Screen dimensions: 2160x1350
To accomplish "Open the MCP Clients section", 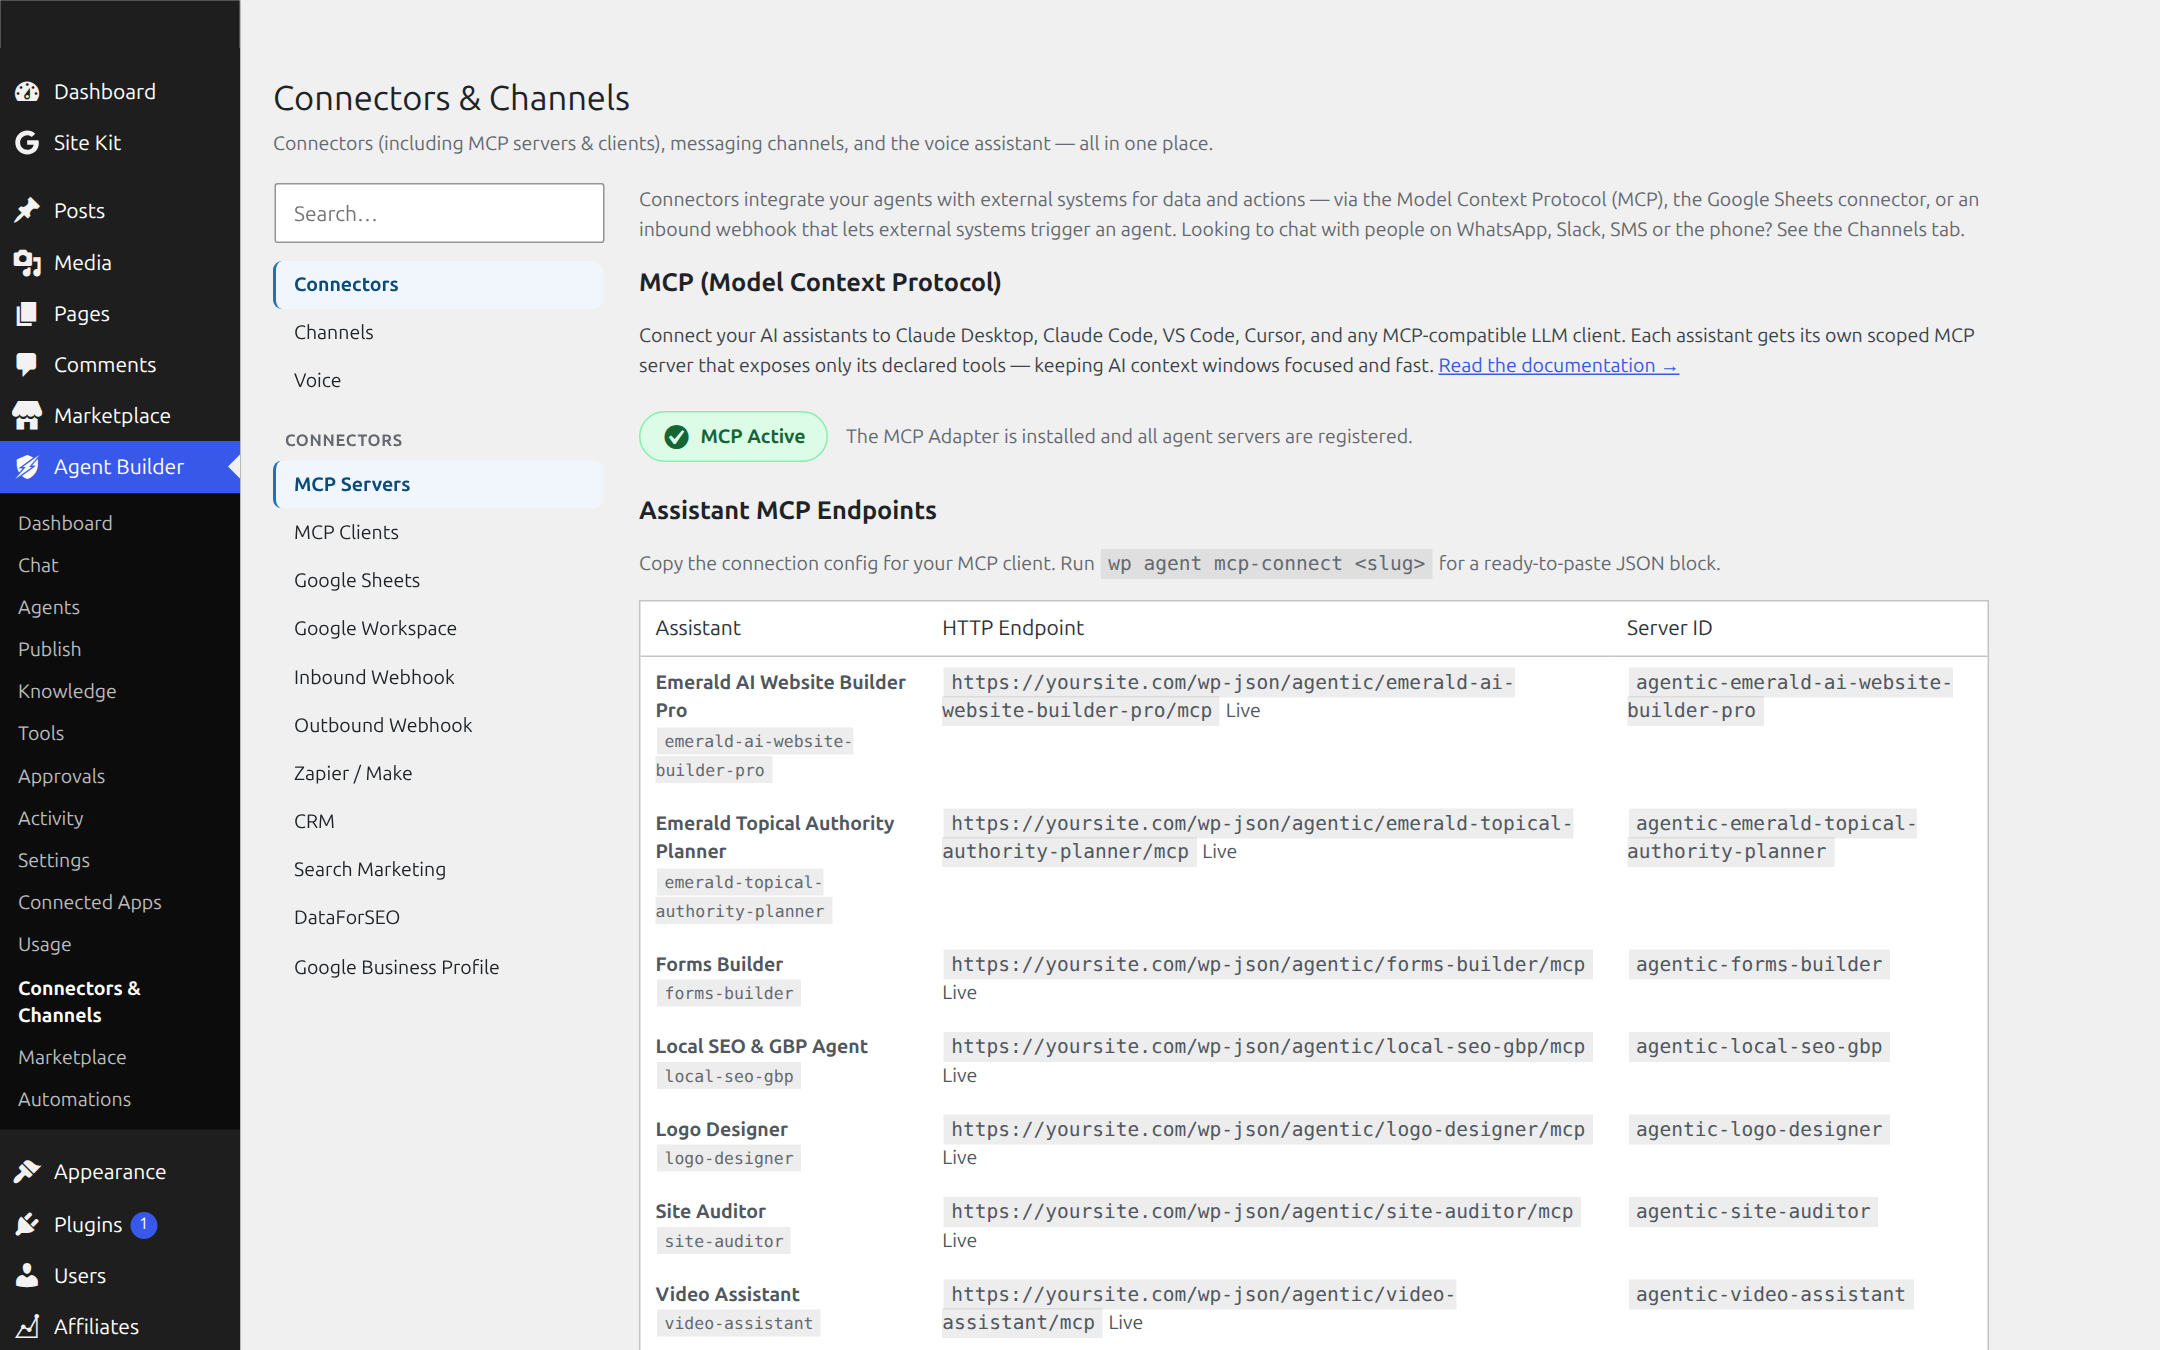I will coord(438,533).
